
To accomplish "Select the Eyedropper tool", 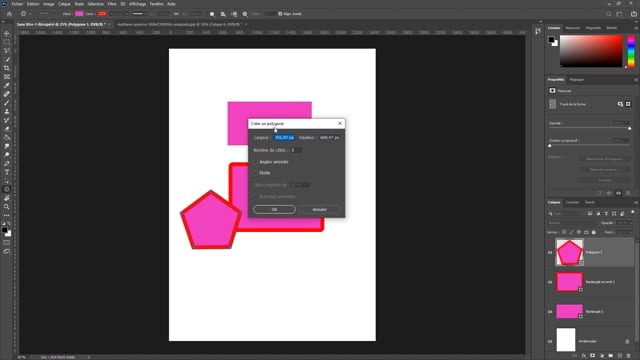I will tap(7, 85).
